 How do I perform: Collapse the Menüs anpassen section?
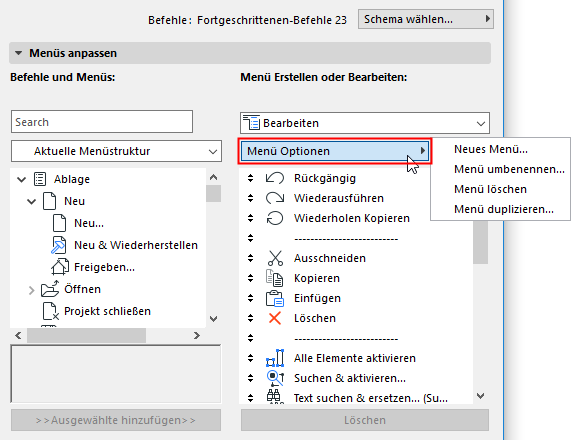pyautogui.click(x=18, y=53)
